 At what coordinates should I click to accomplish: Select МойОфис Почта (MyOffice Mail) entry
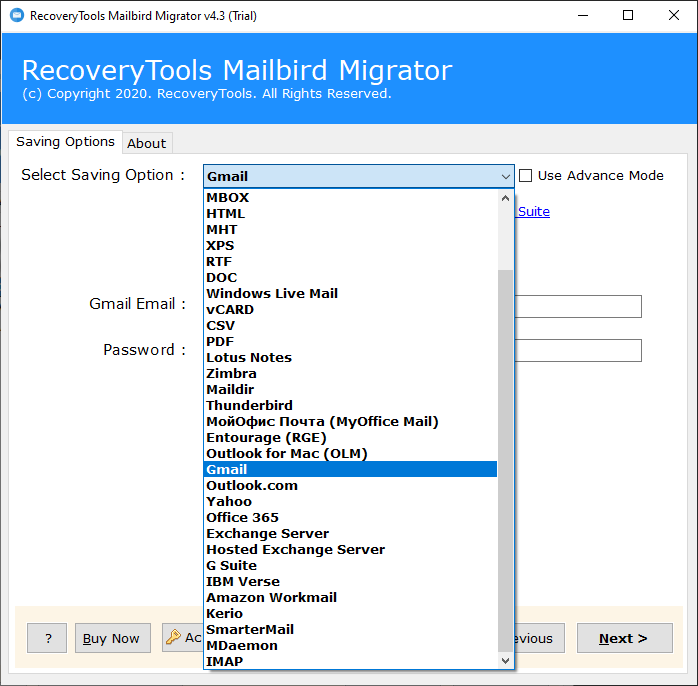(x=350, y=422)
